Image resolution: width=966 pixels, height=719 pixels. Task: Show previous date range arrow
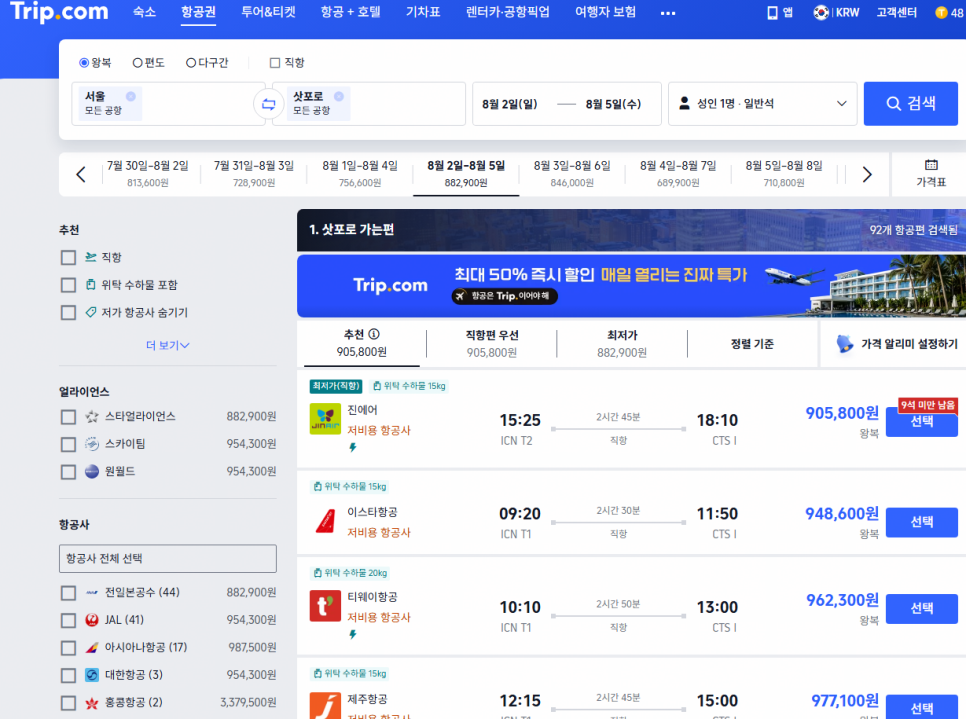[81, 174]
